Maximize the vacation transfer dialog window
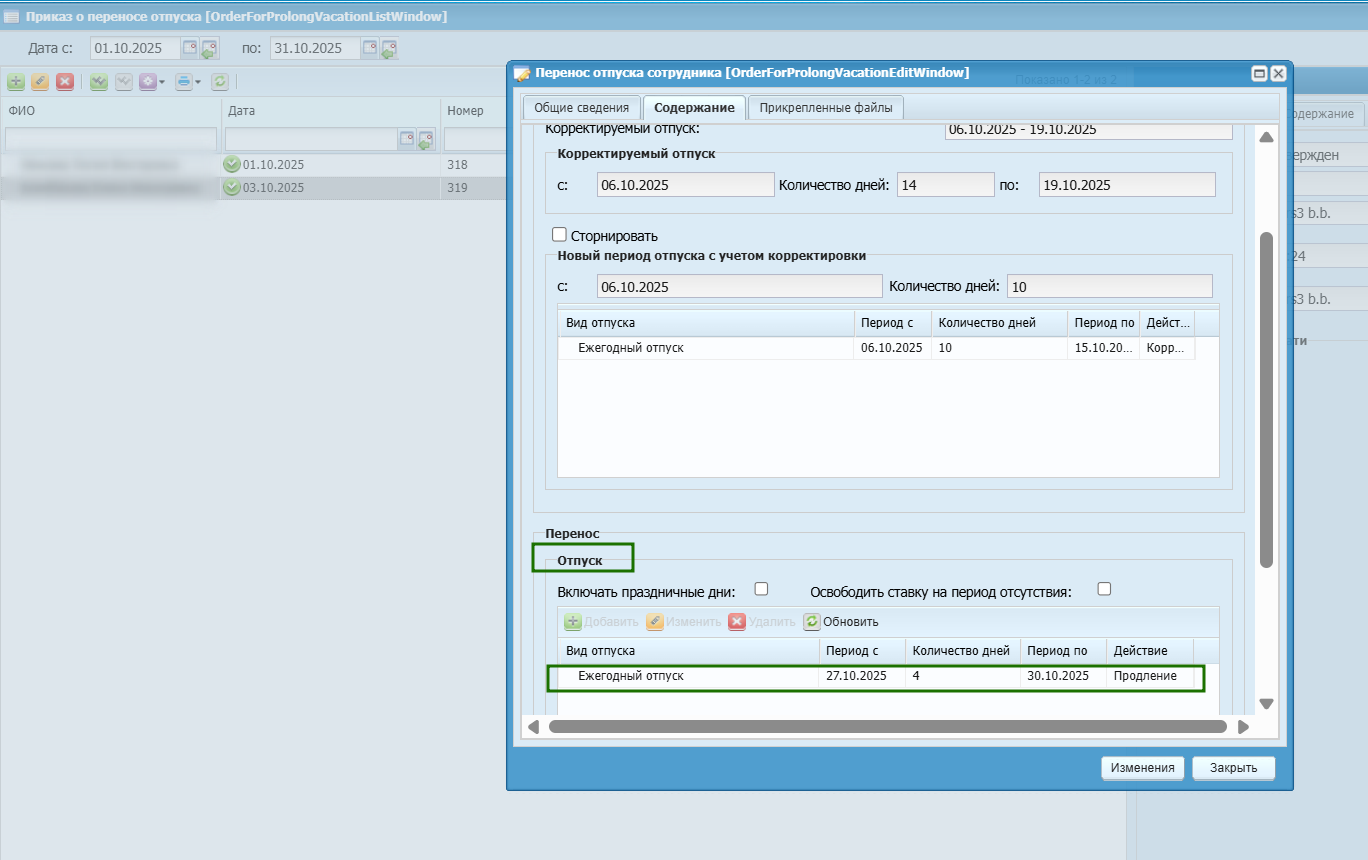Image resolution: width=1368 pixels, height=860 pixels. coord(1260,73)
